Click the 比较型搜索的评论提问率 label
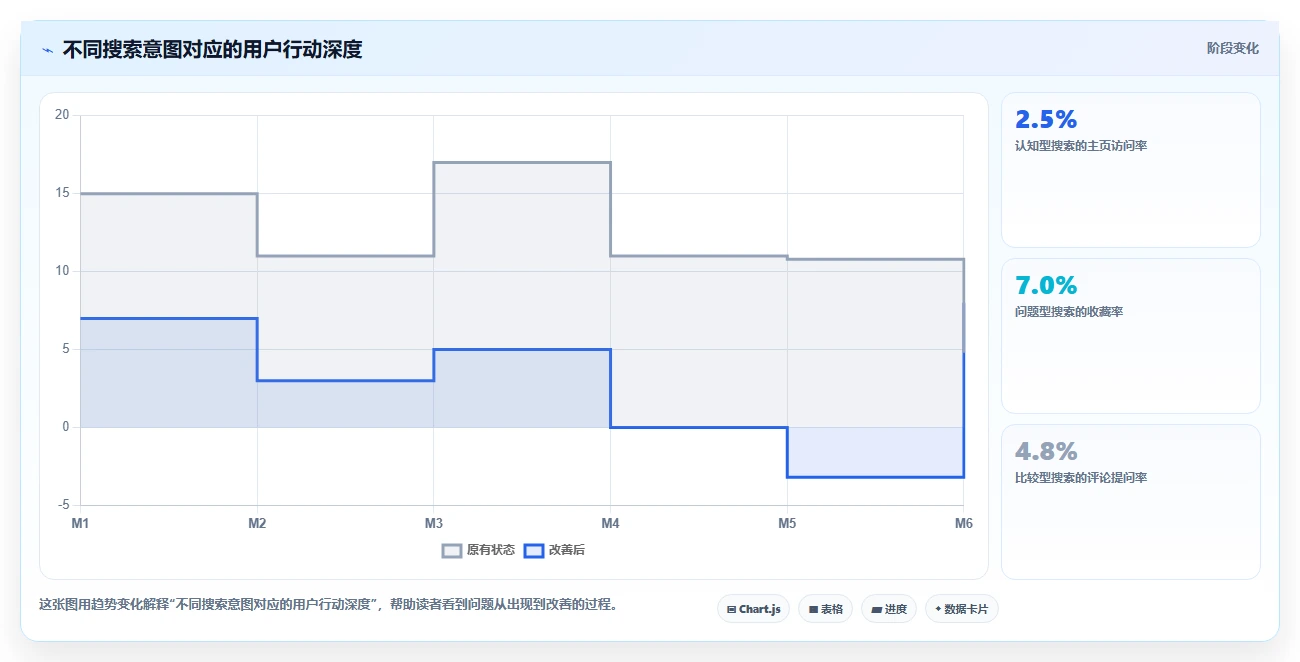The height and width of the screenshot is (662, 1300). pyautogui.click(x=1081, y=478)
